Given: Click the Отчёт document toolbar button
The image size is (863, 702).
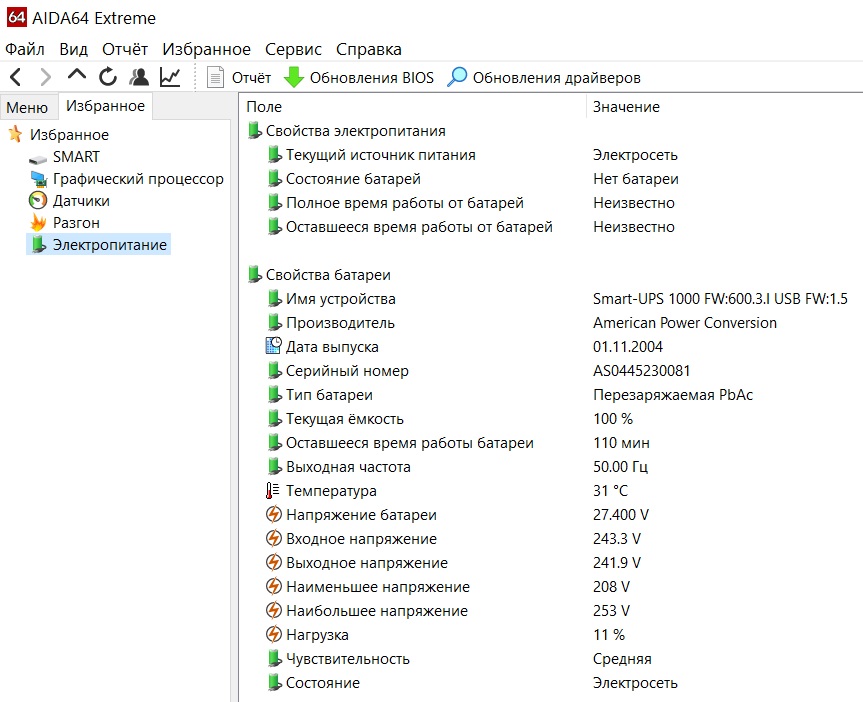Looking at the screenshot, I should (x=239, y=77).
